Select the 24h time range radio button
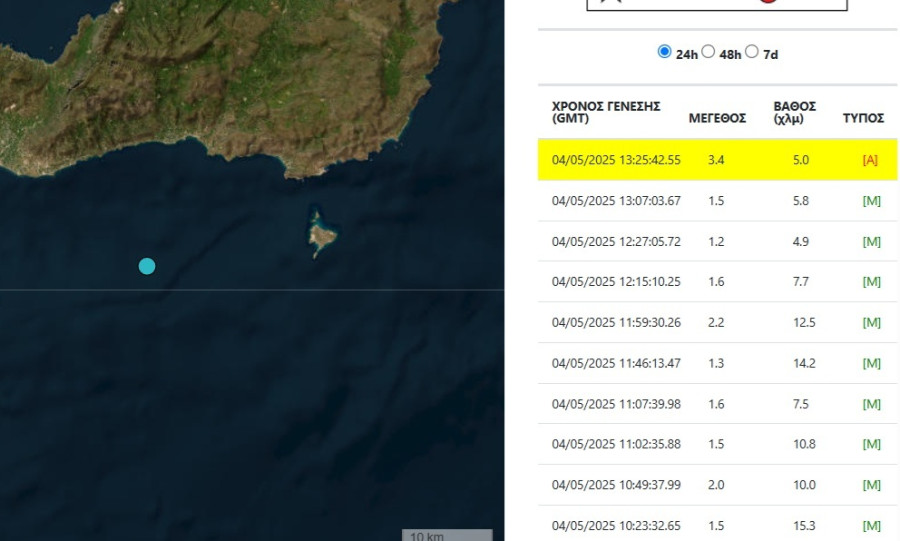This screenshot has height=541, width=900. coord(664,52)
